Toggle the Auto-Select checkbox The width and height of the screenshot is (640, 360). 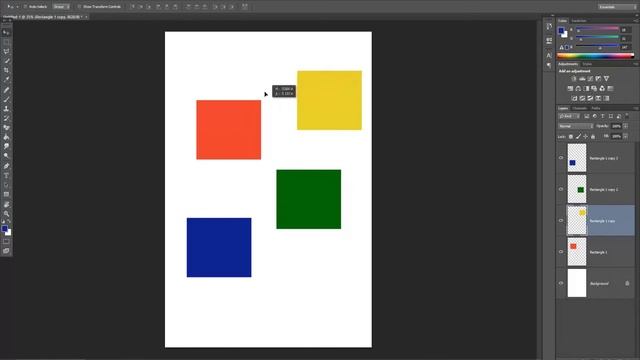pyautogui.click(x=25, y=7)
